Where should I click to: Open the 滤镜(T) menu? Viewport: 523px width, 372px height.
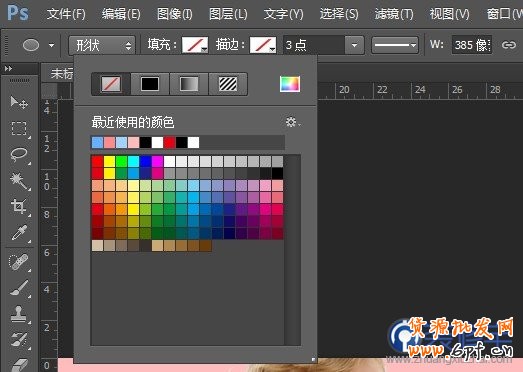(394, 14)
